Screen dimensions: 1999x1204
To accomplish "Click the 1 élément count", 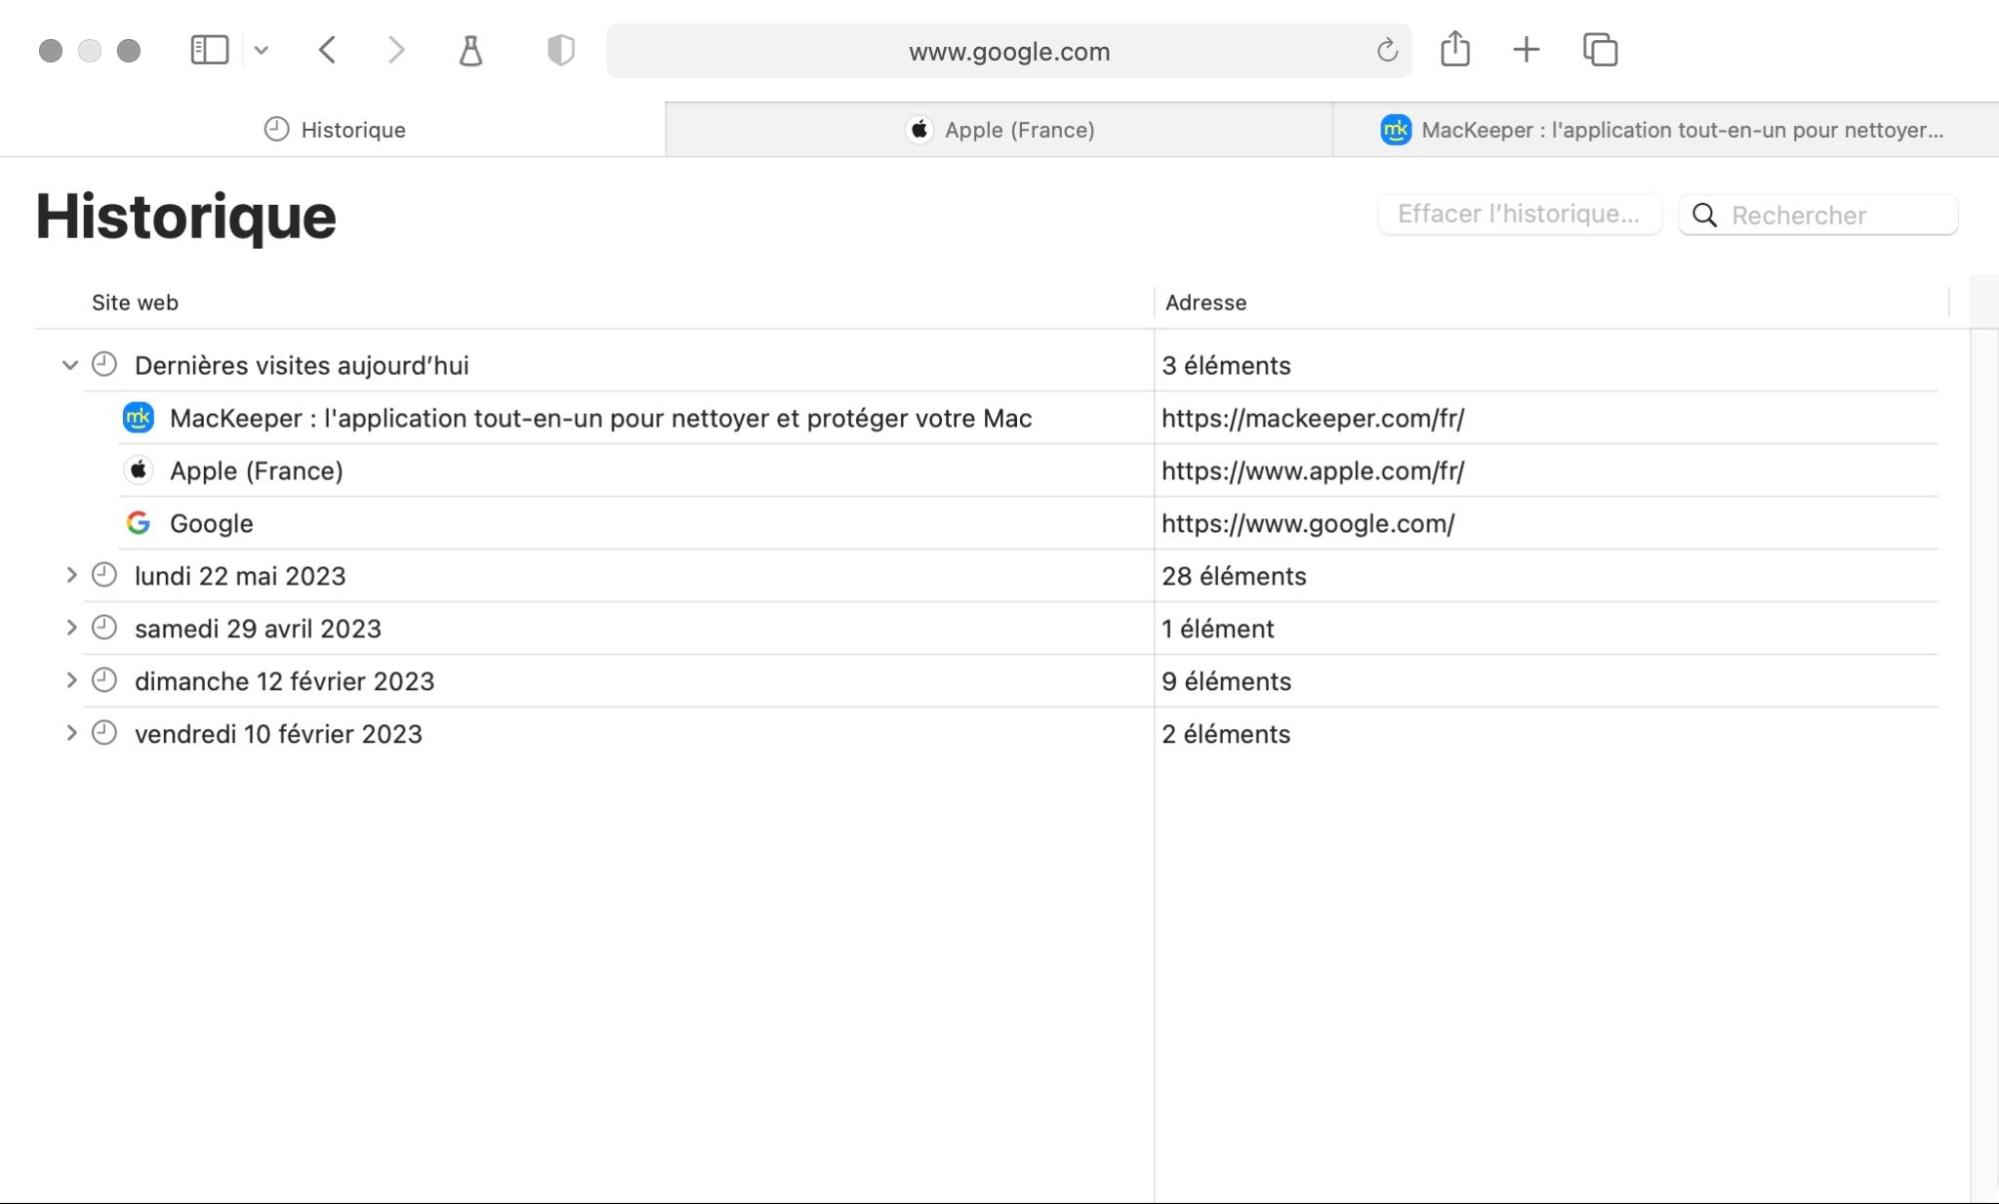I will click(x=1218, y=628).
